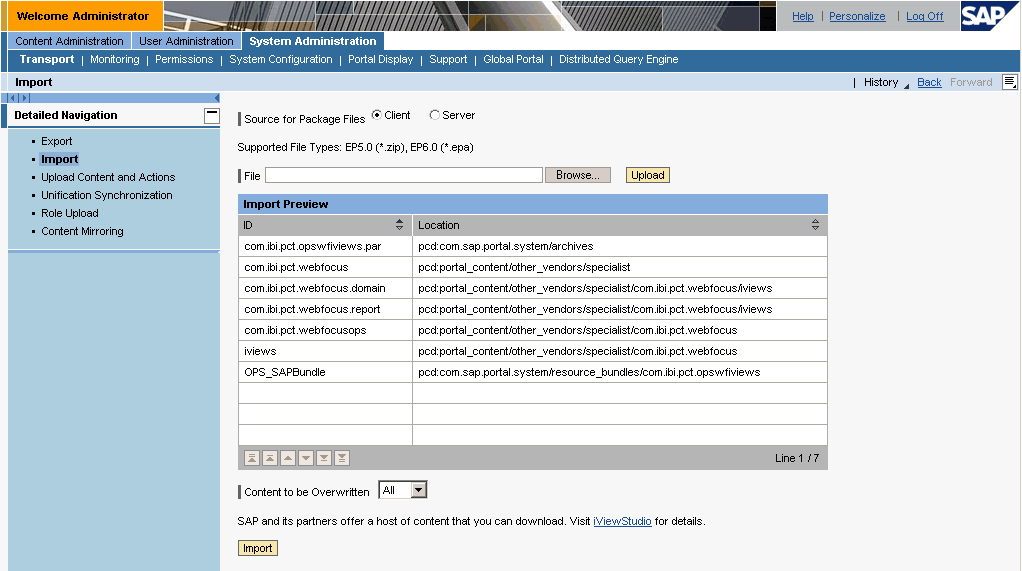Follow the iViewStudio link
Image resolution: width=1022 pixels, height=571 pixels.
(622, 521)
